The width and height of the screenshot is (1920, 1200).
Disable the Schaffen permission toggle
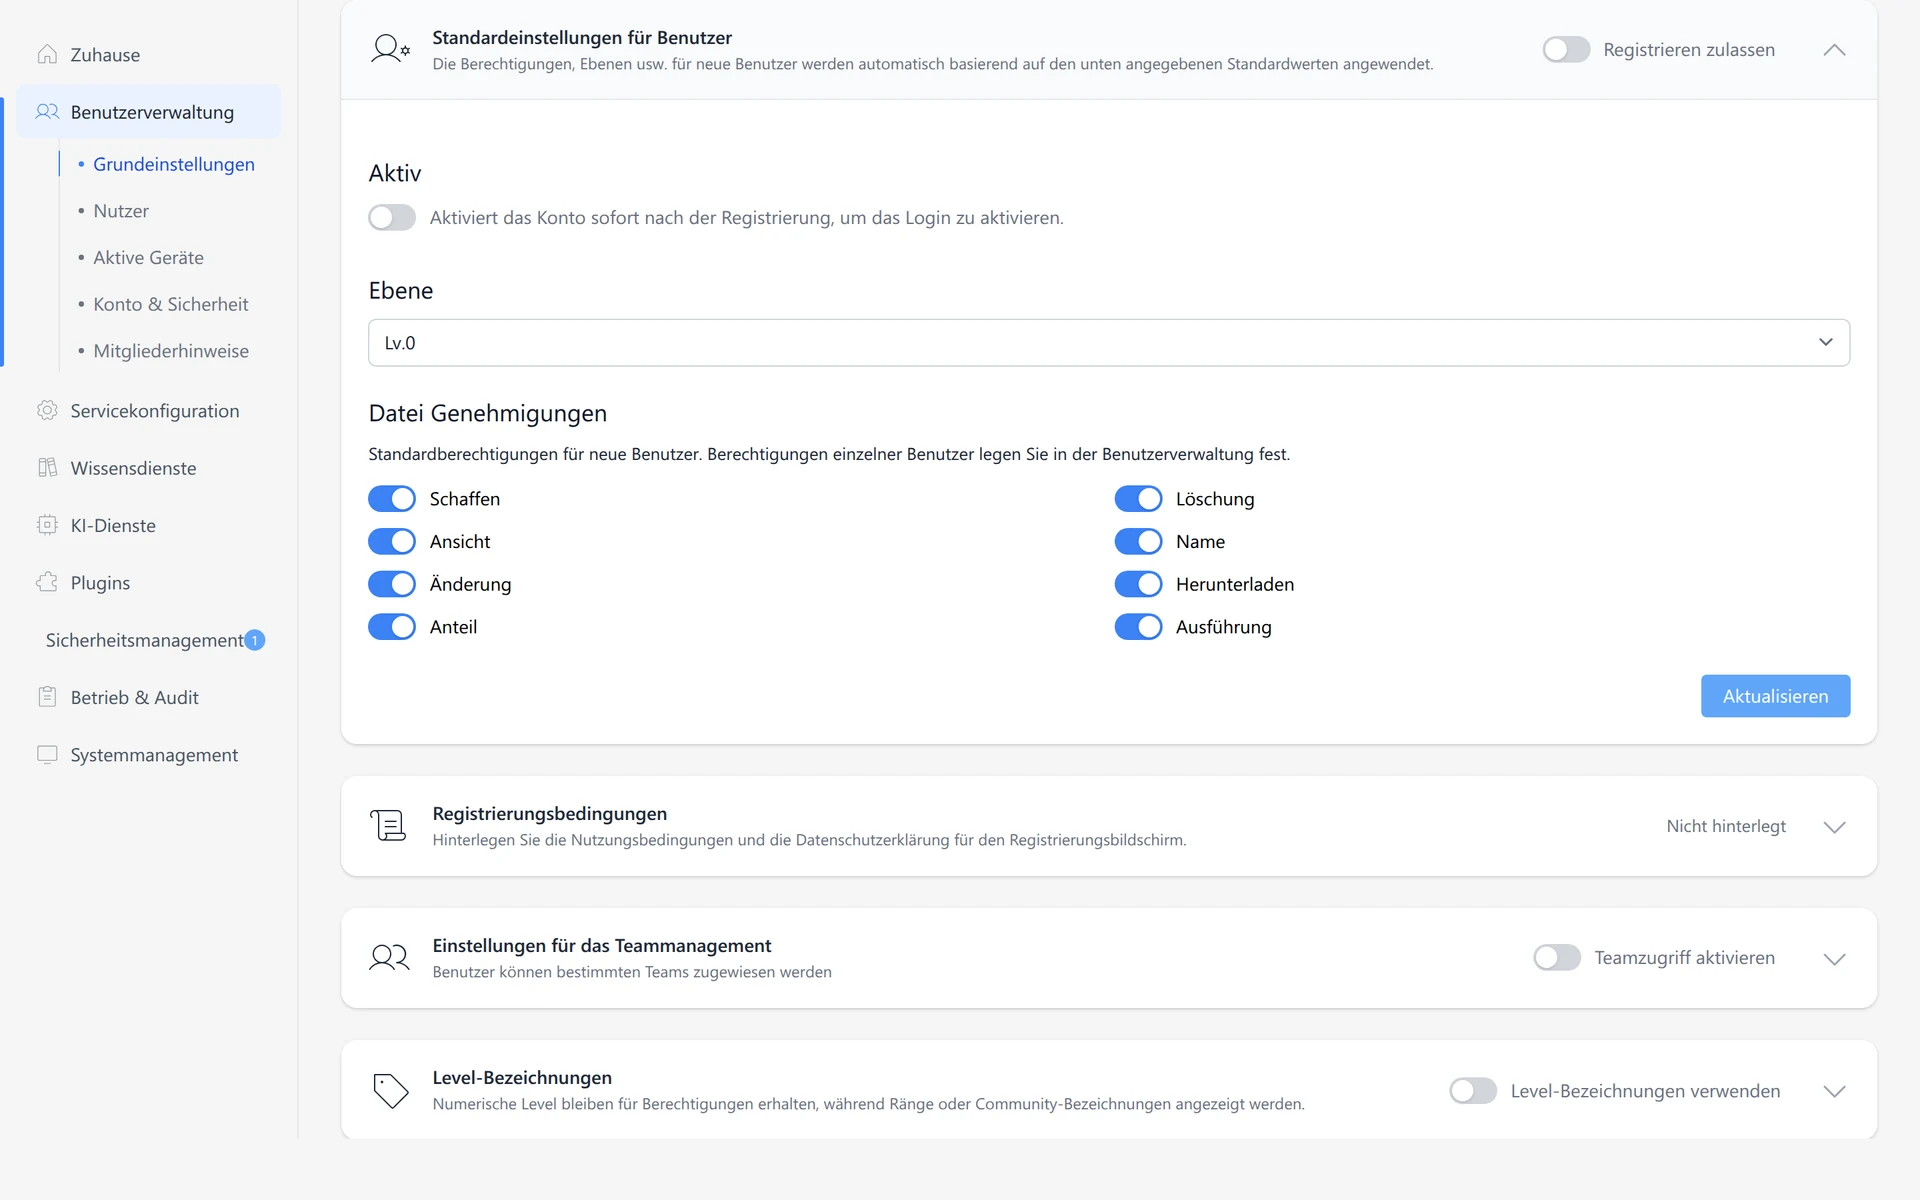click(x=392, y=499)
